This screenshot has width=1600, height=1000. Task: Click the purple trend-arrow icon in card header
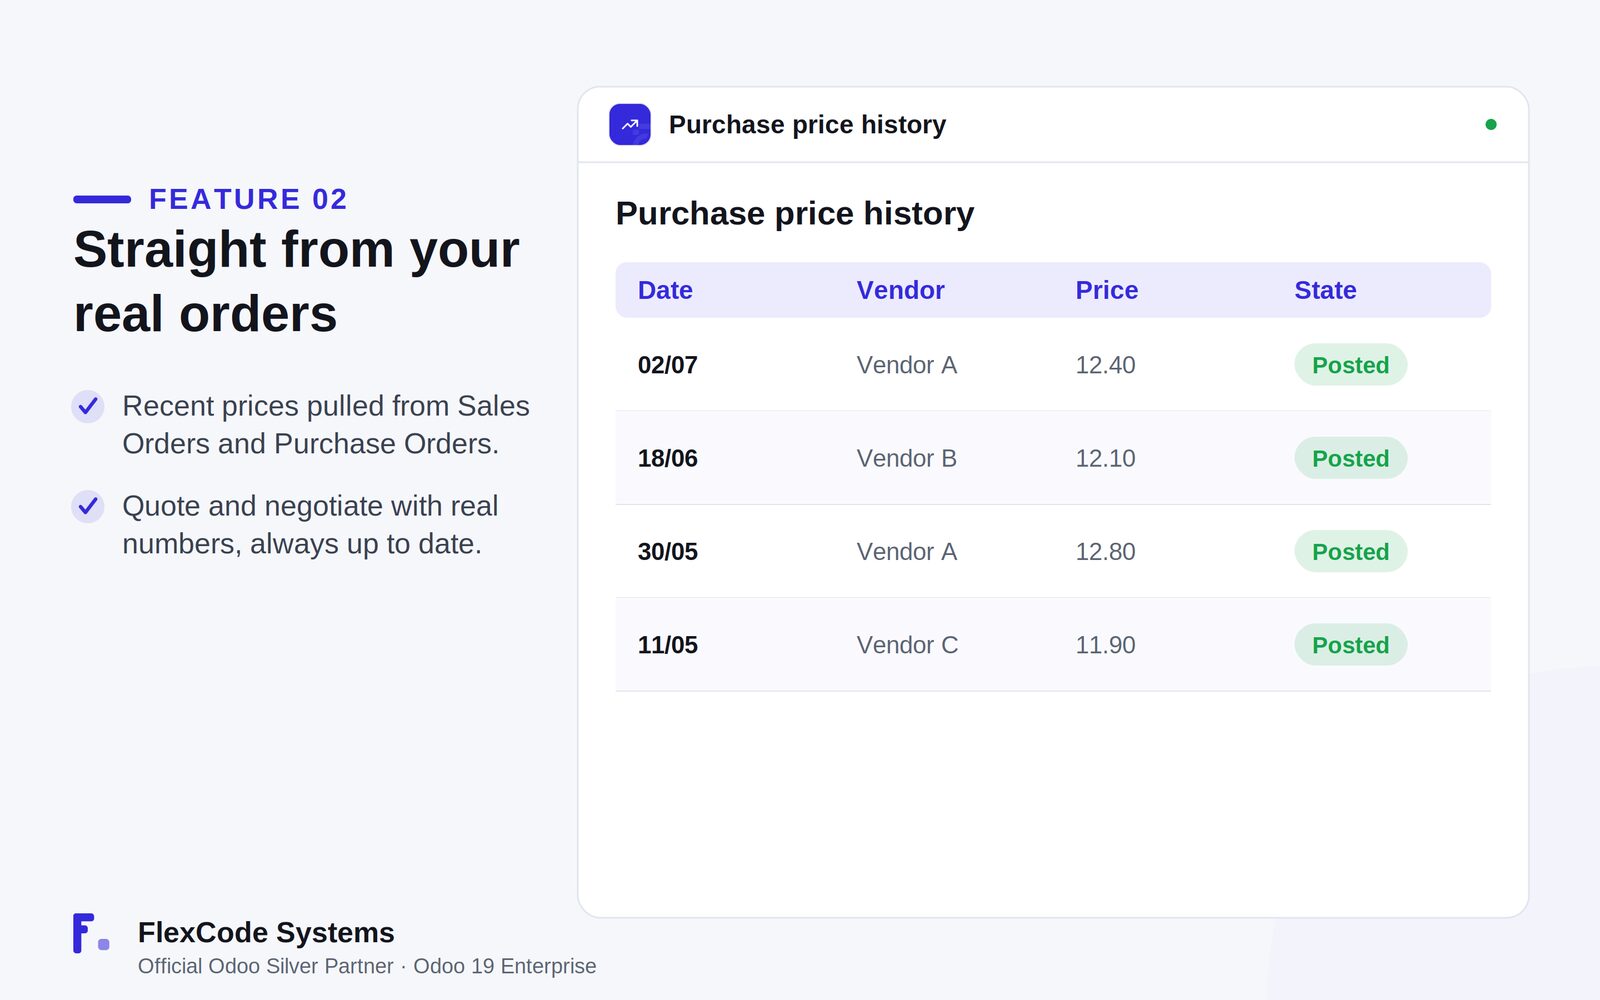(x=630, y=125)
